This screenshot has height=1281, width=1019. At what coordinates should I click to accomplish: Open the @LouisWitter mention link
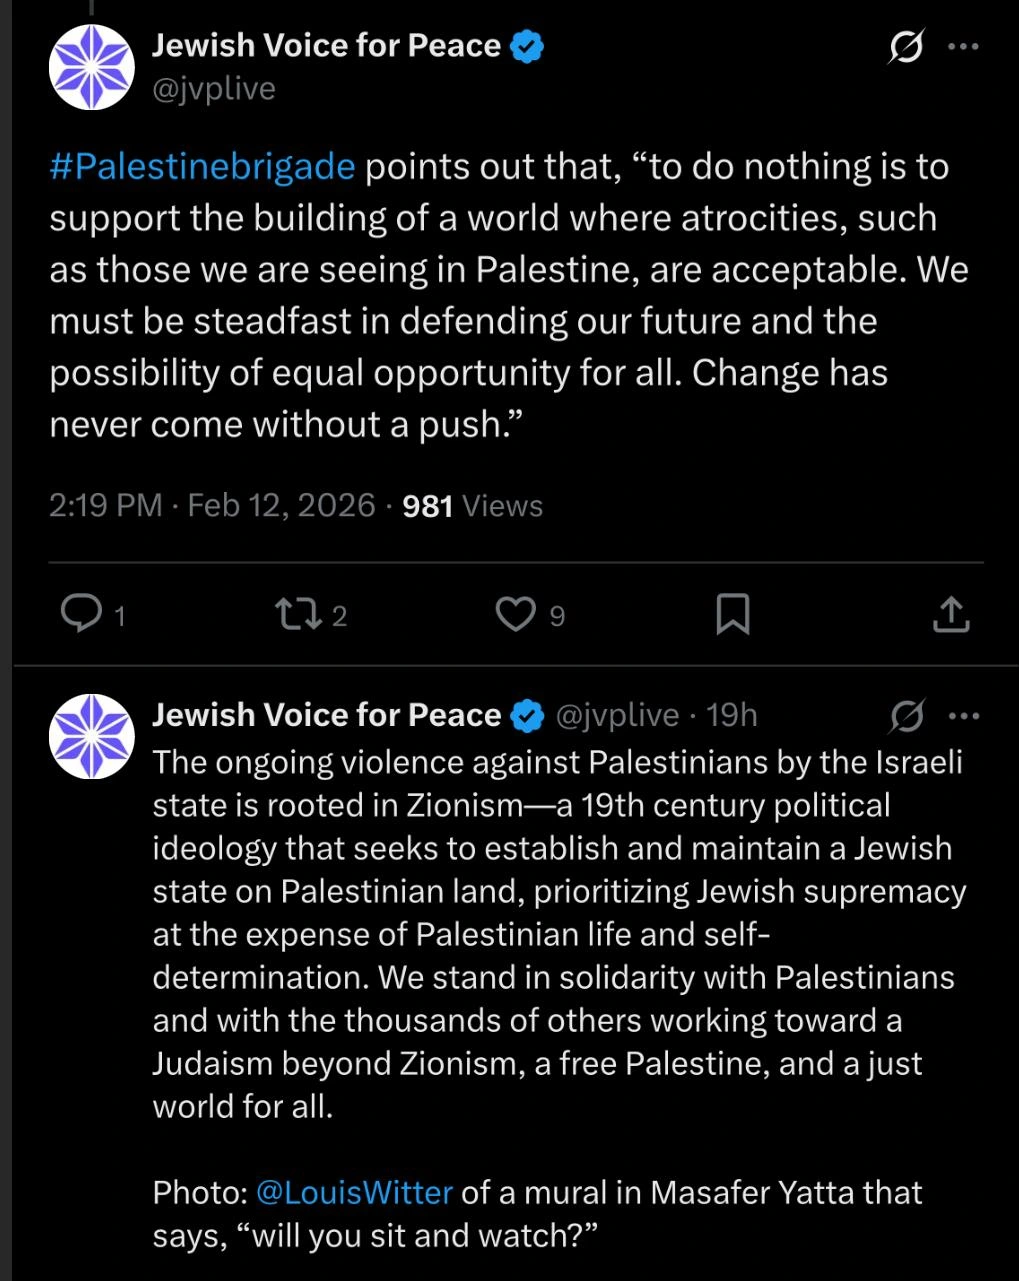354,1192
